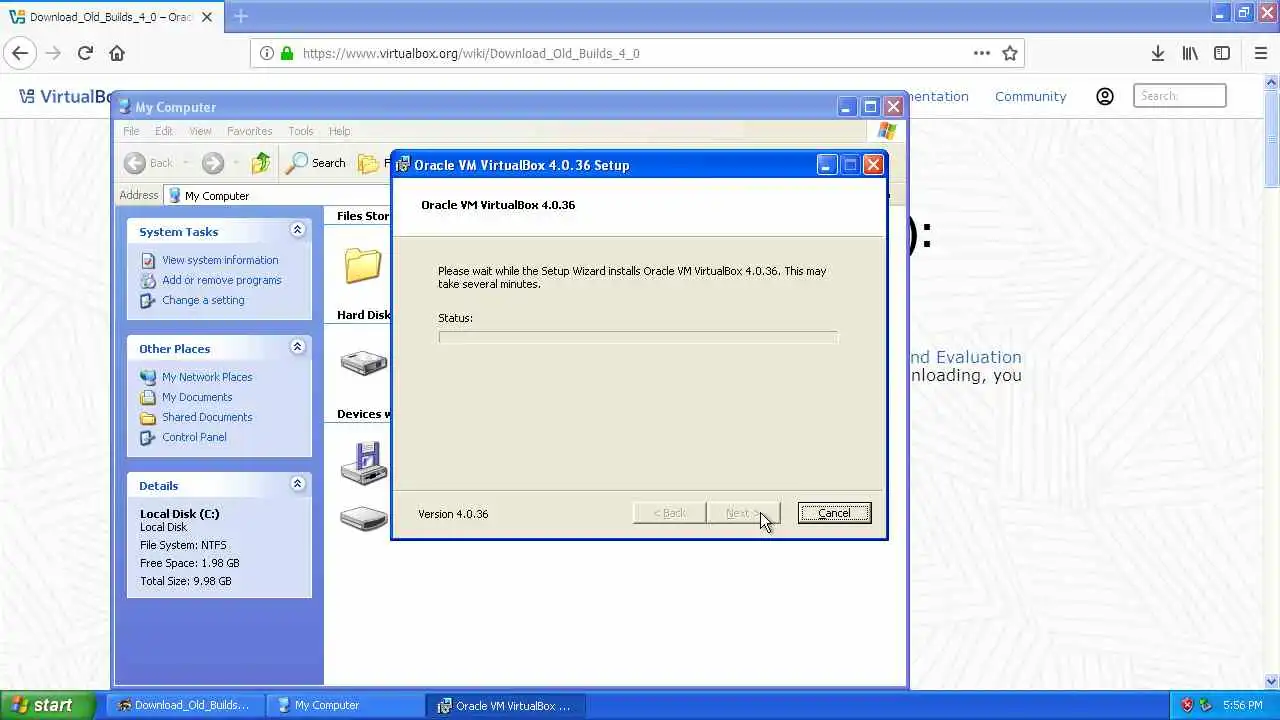The image size is (1280, 720).
Task: Open Back history dropdown arrow
Action: (185, 163)
